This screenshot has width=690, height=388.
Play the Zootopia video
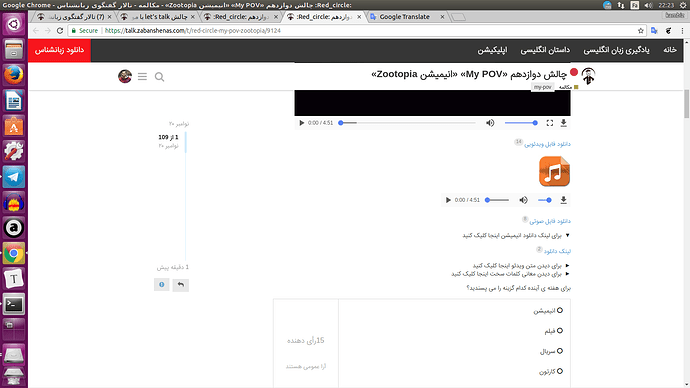(x=301, y=123)
